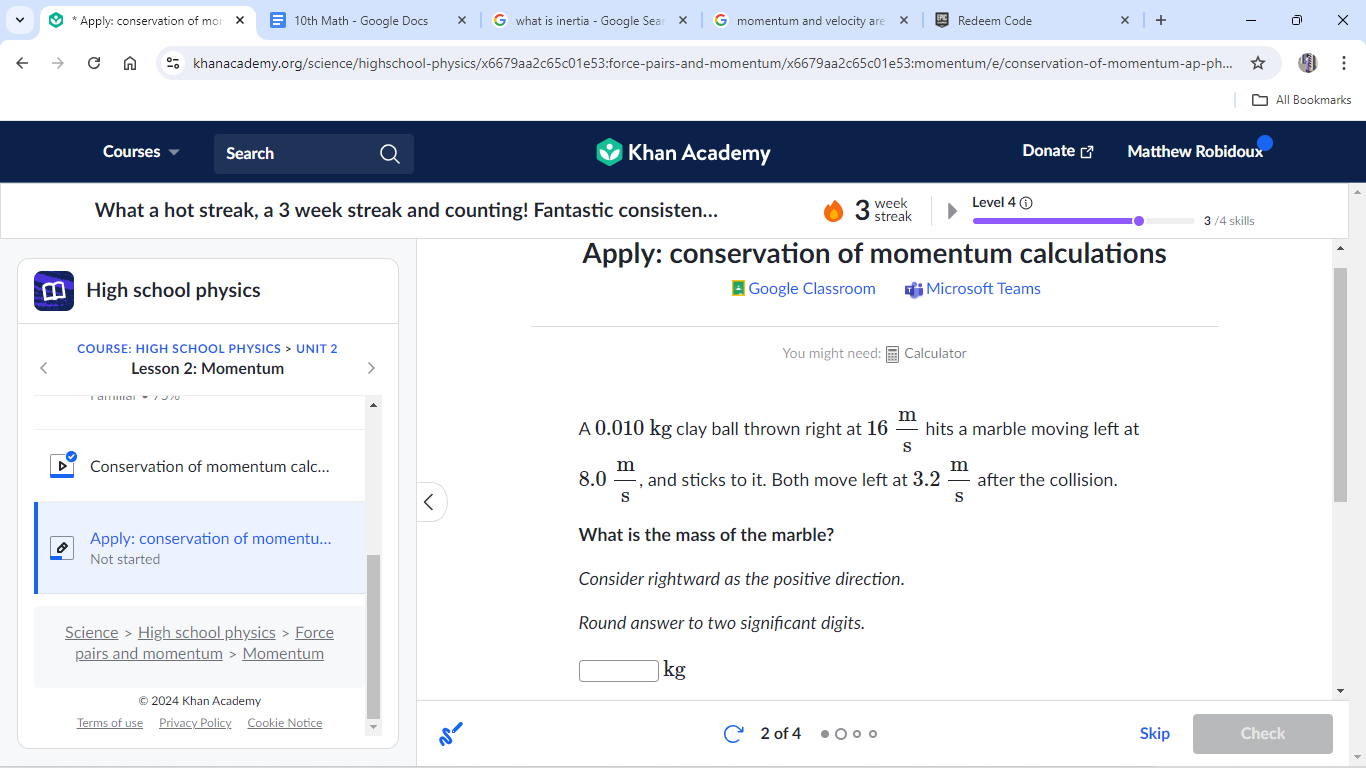Open Matthew Robidoux account menu

pos(1195,151)
